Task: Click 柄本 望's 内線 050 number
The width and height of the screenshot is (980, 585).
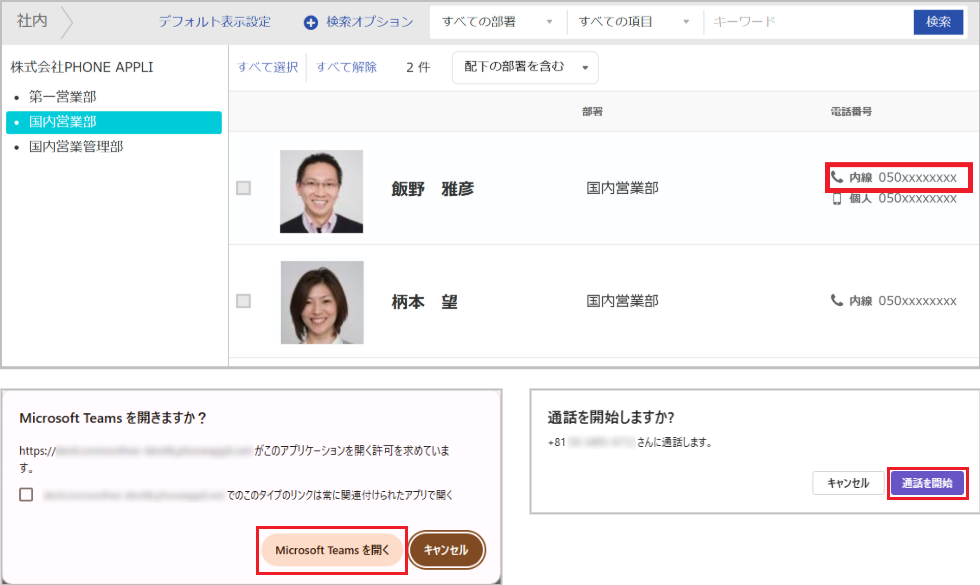Action: click(918, 301)
